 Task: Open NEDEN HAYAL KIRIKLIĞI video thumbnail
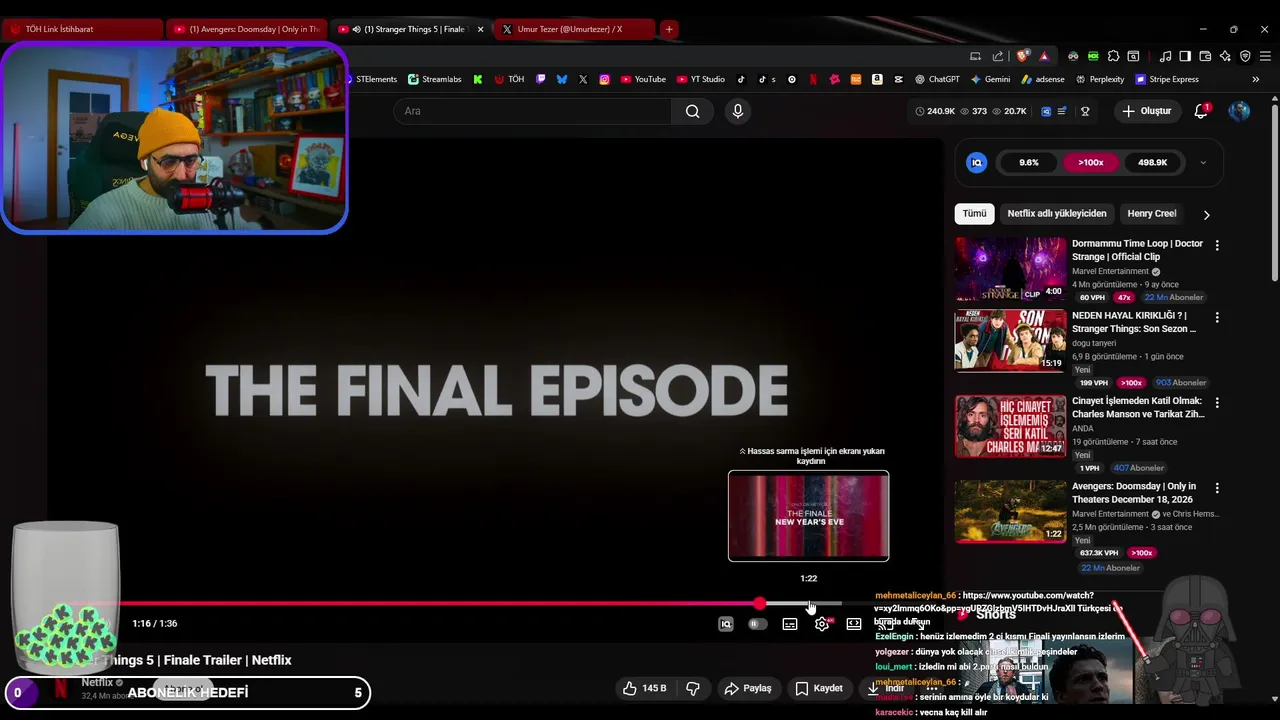point(1010,341)
